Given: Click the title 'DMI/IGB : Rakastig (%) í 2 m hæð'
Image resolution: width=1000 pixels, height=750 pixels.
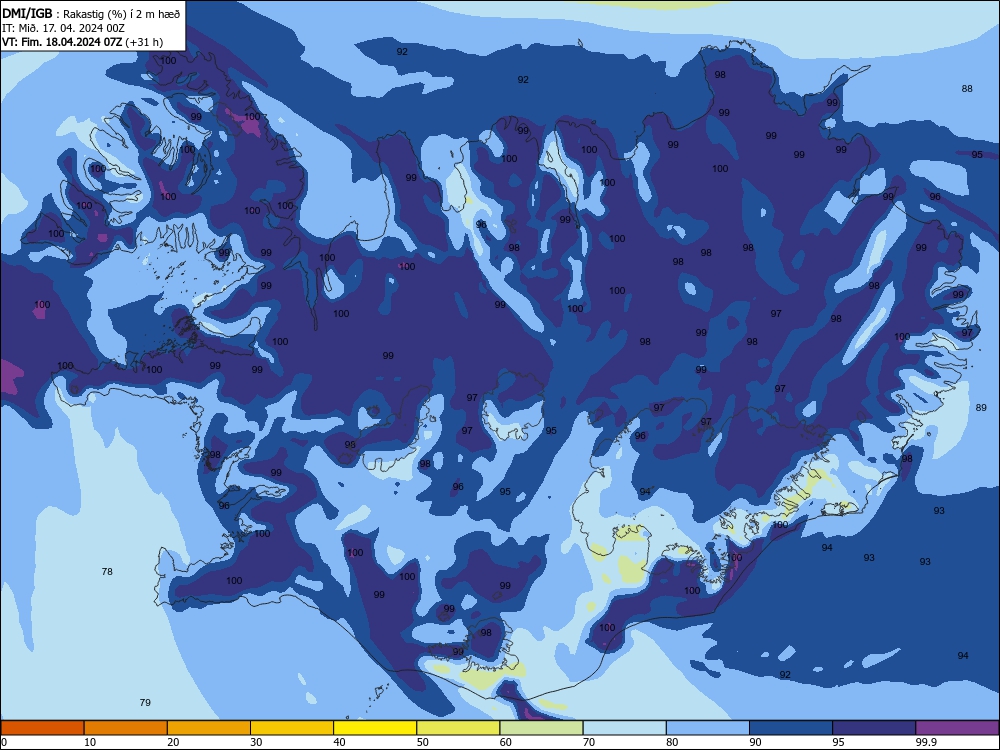Looking at the screenshot, I should pos(91,13).
